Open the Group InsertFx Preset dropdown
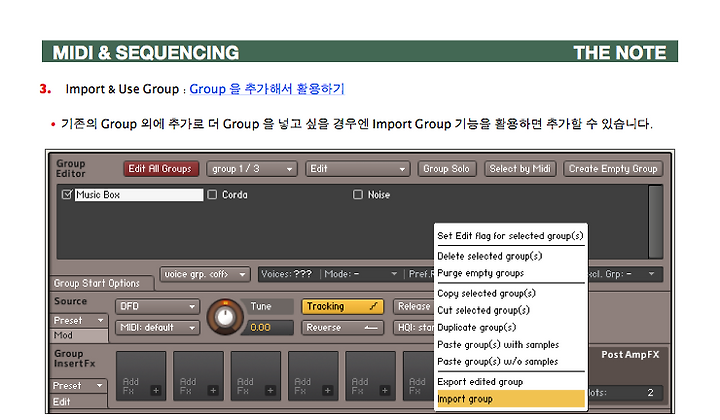 tap(79, 386)
